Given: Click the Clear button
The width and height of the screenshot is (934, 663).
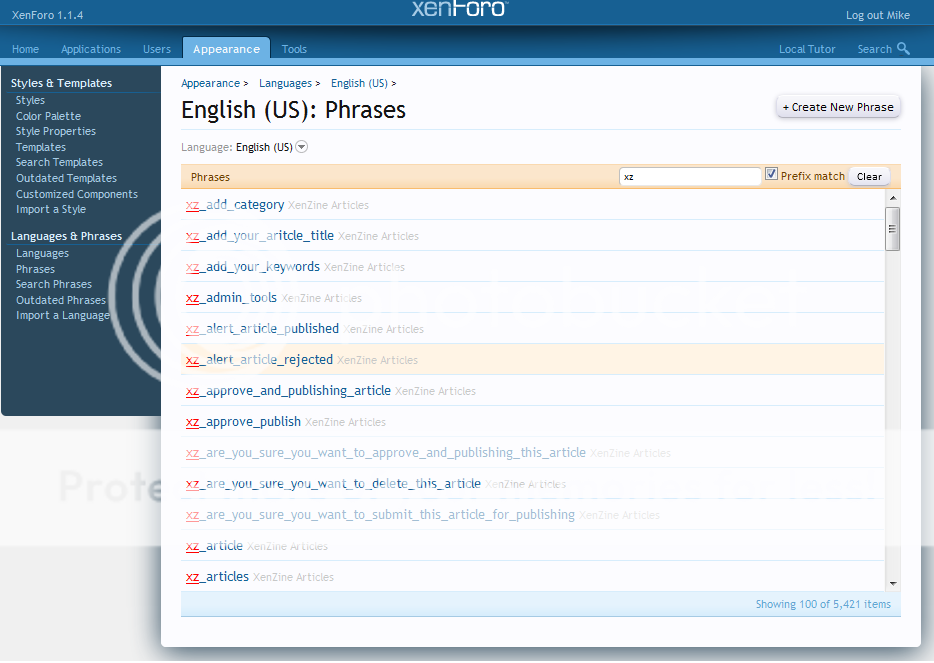Looking at the screenshot, I should (868, 175).
